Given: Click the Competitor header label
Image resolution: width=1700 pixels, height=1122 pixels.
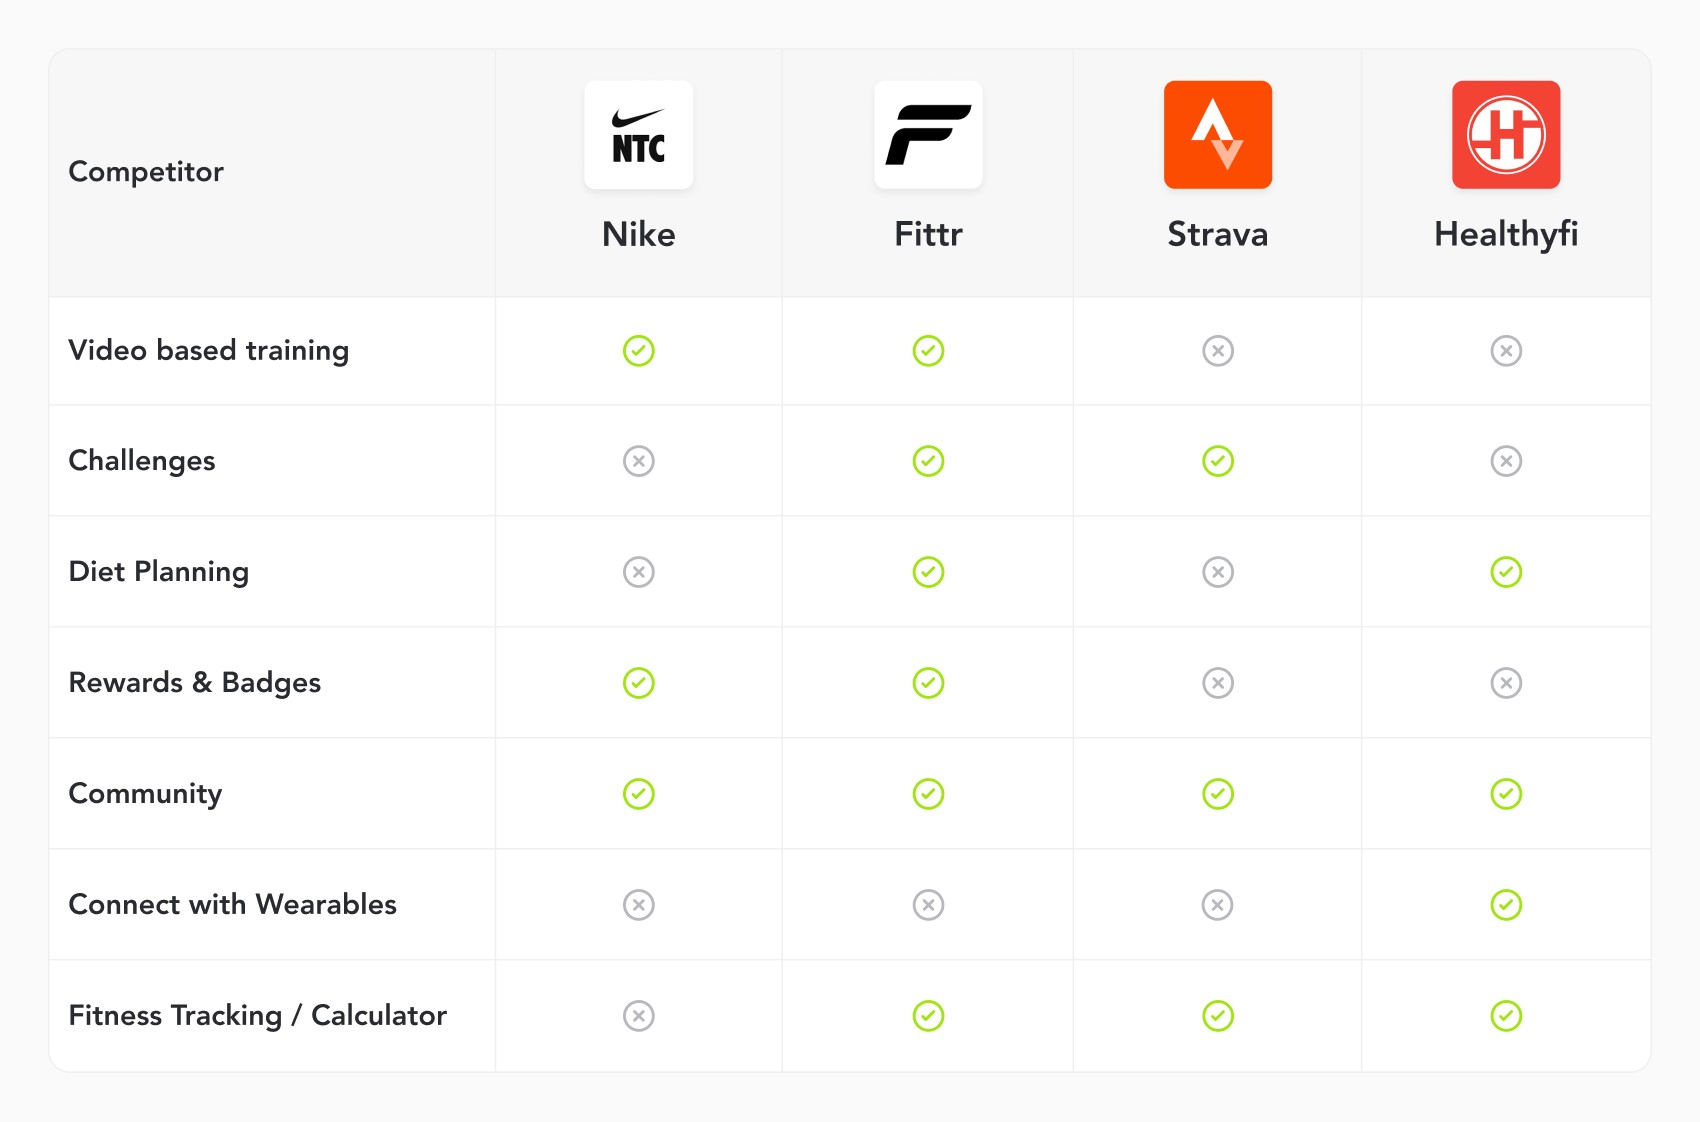Looking at the screenshot, I should click(146, 172).
